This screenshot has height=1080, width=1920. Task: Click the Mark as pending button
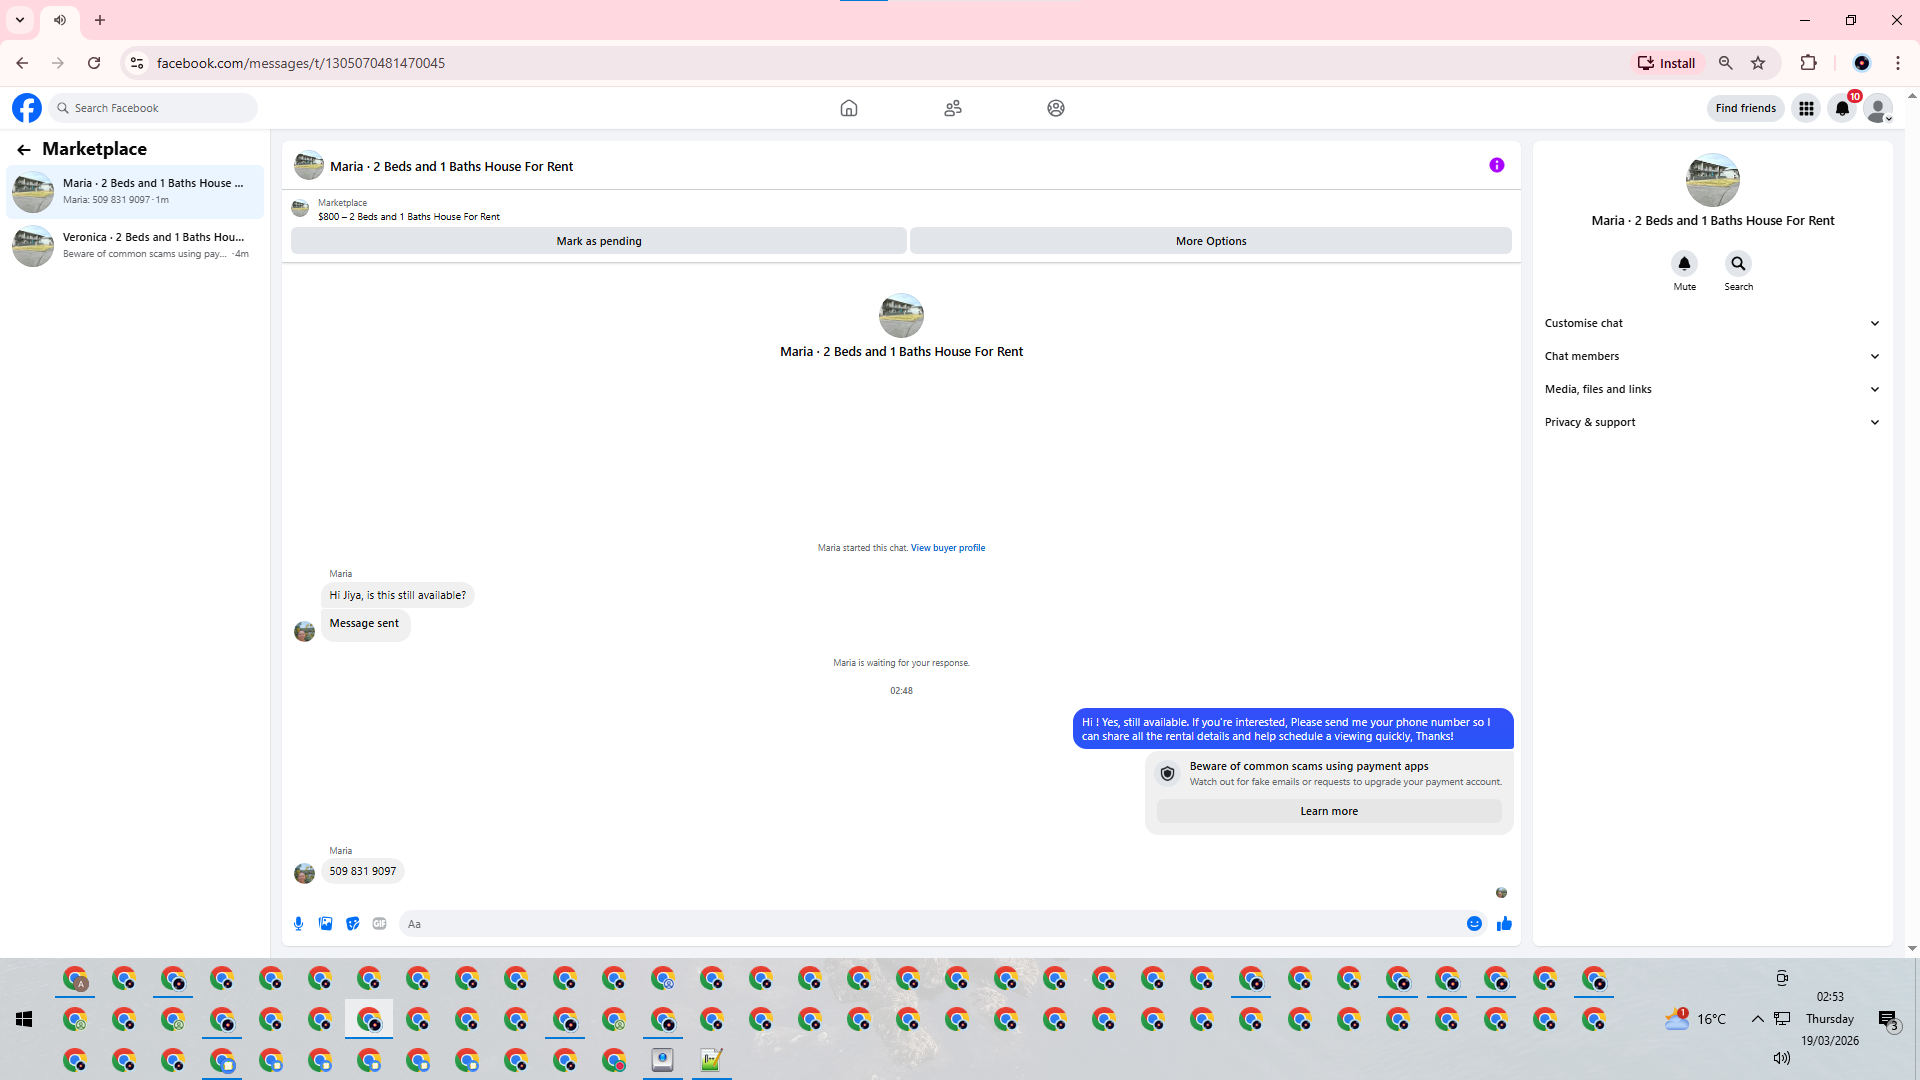(598, 241)
